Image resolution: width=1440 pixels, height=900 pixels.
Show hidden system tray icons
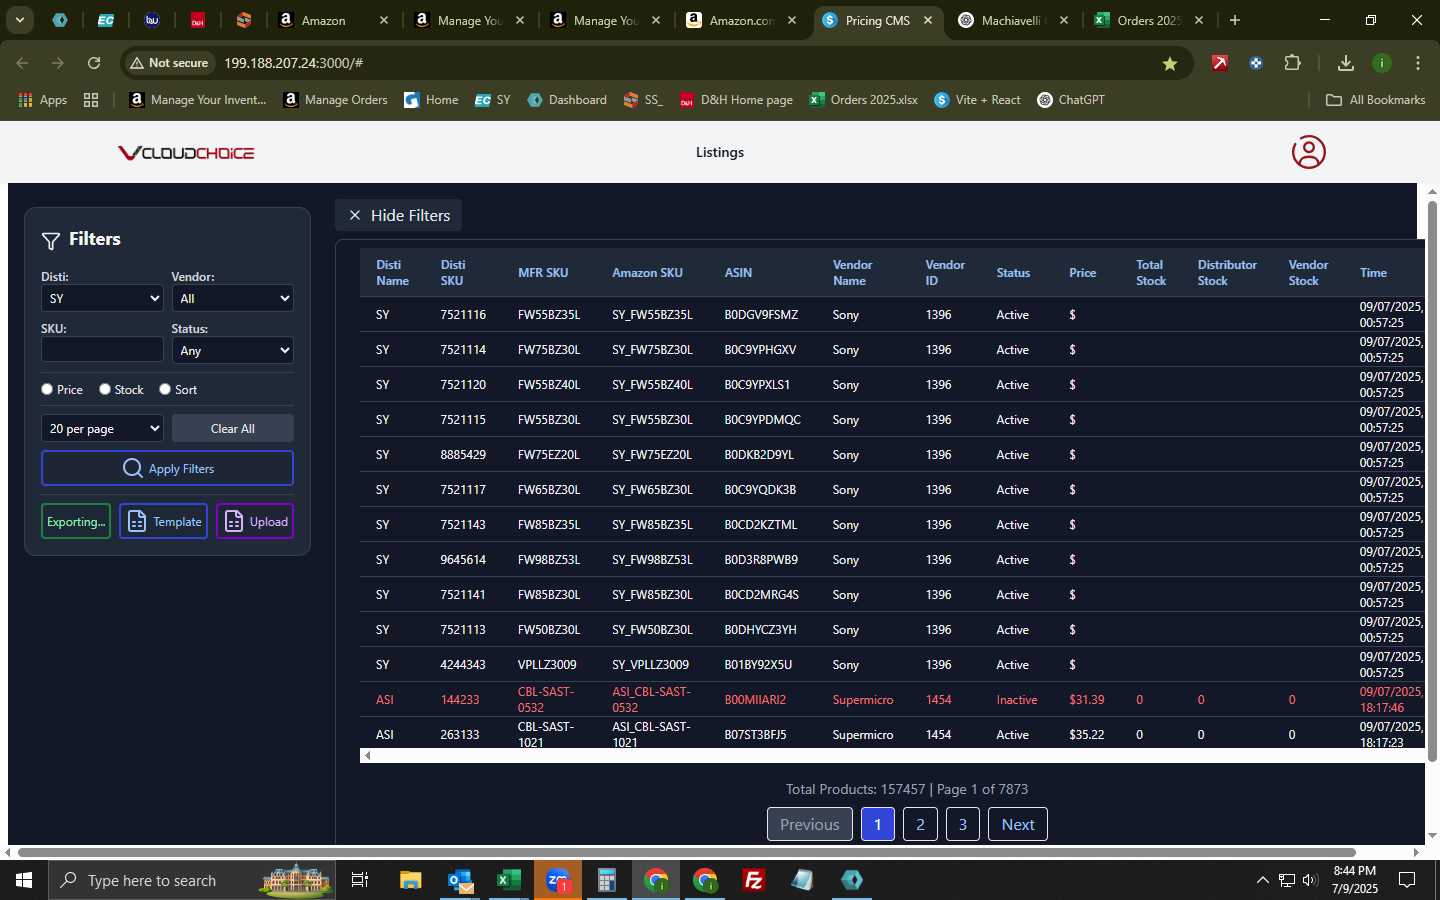[1262, 880]
